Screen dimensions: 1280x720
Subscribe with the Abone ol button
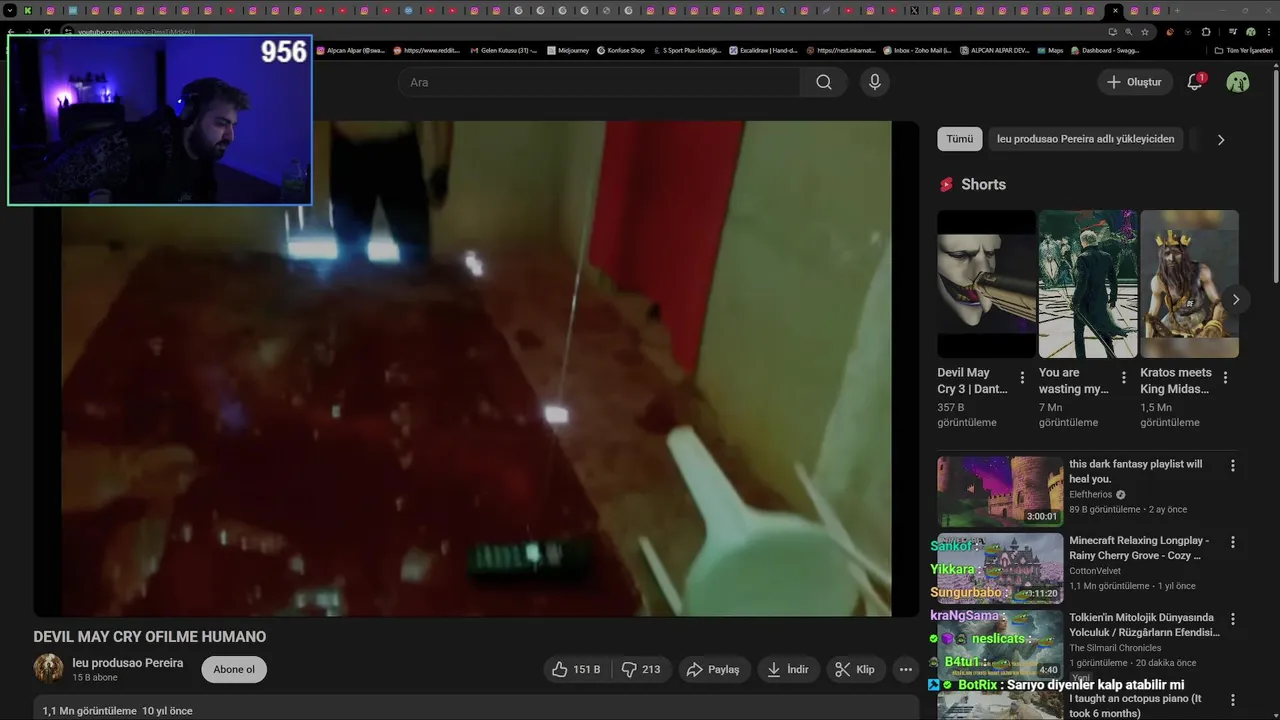(234, 669)
